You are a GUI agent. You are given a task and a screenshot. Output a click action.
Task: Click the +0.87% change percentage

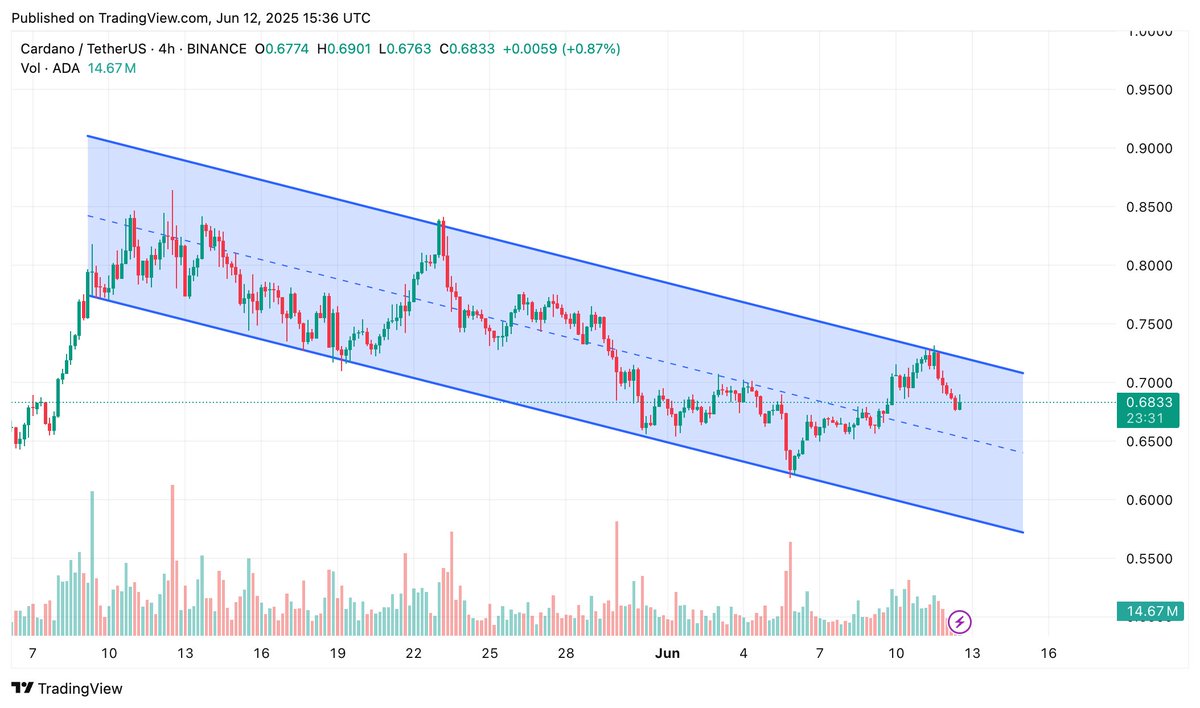[x=590, y=48]
